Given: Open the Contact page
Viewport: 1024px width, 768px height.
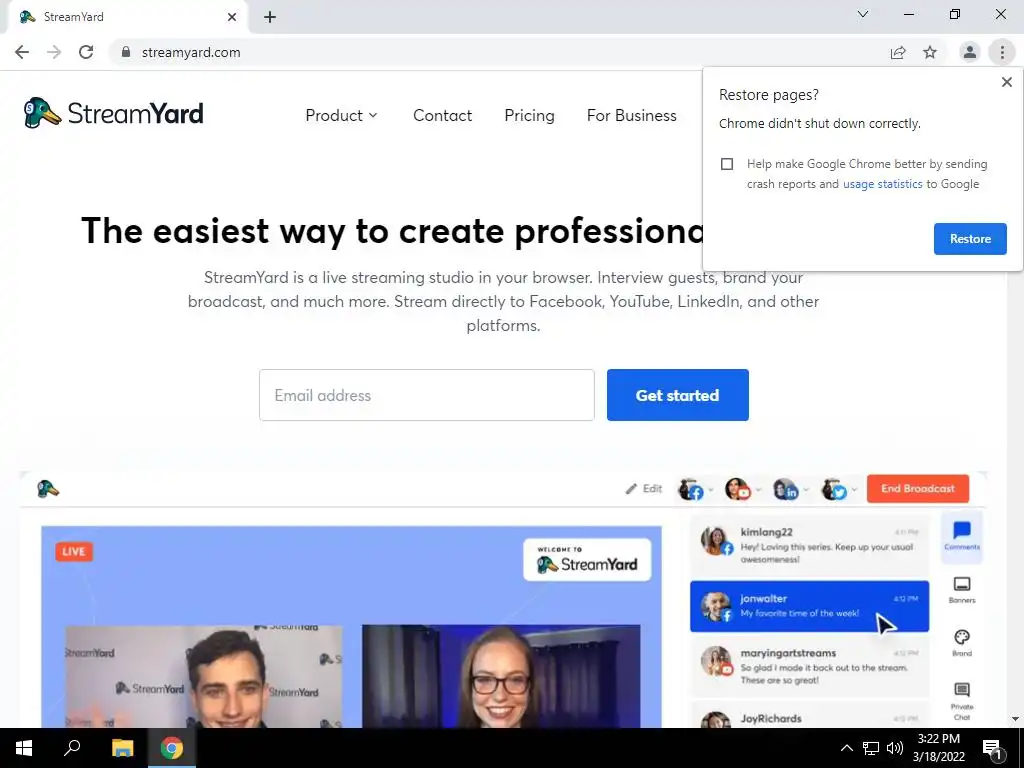Looking at the screenshot, I should [x=442, y=116].
